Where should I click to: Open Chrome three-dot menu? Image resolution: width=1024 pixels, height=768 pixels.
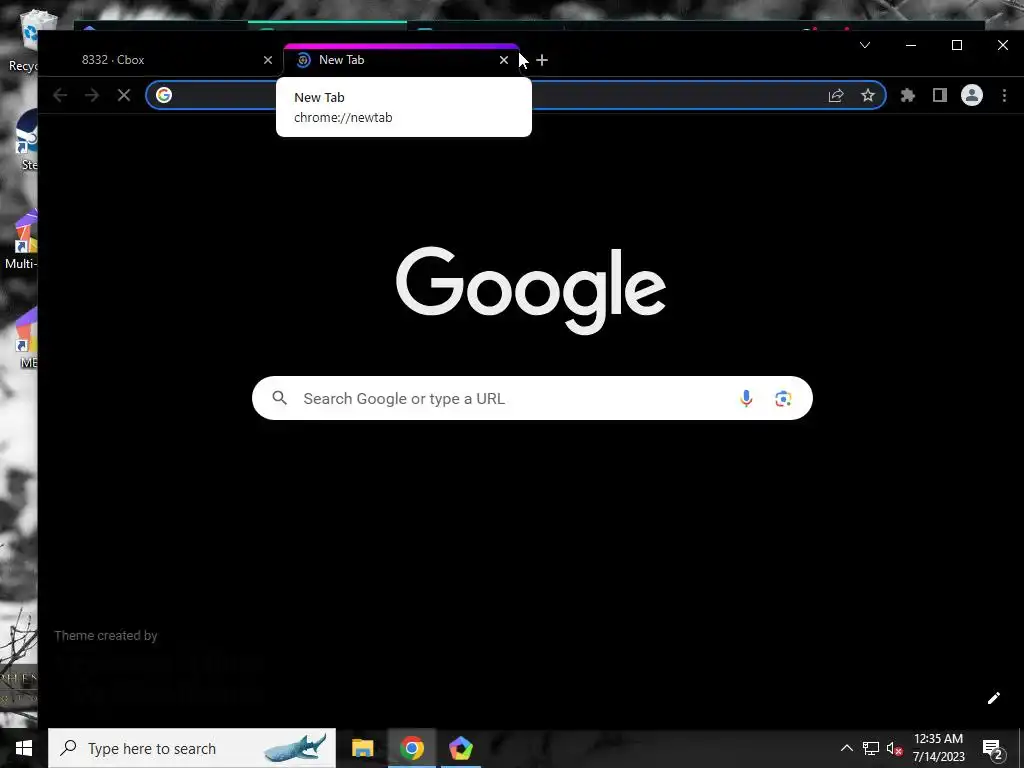tap(1004, 95)
